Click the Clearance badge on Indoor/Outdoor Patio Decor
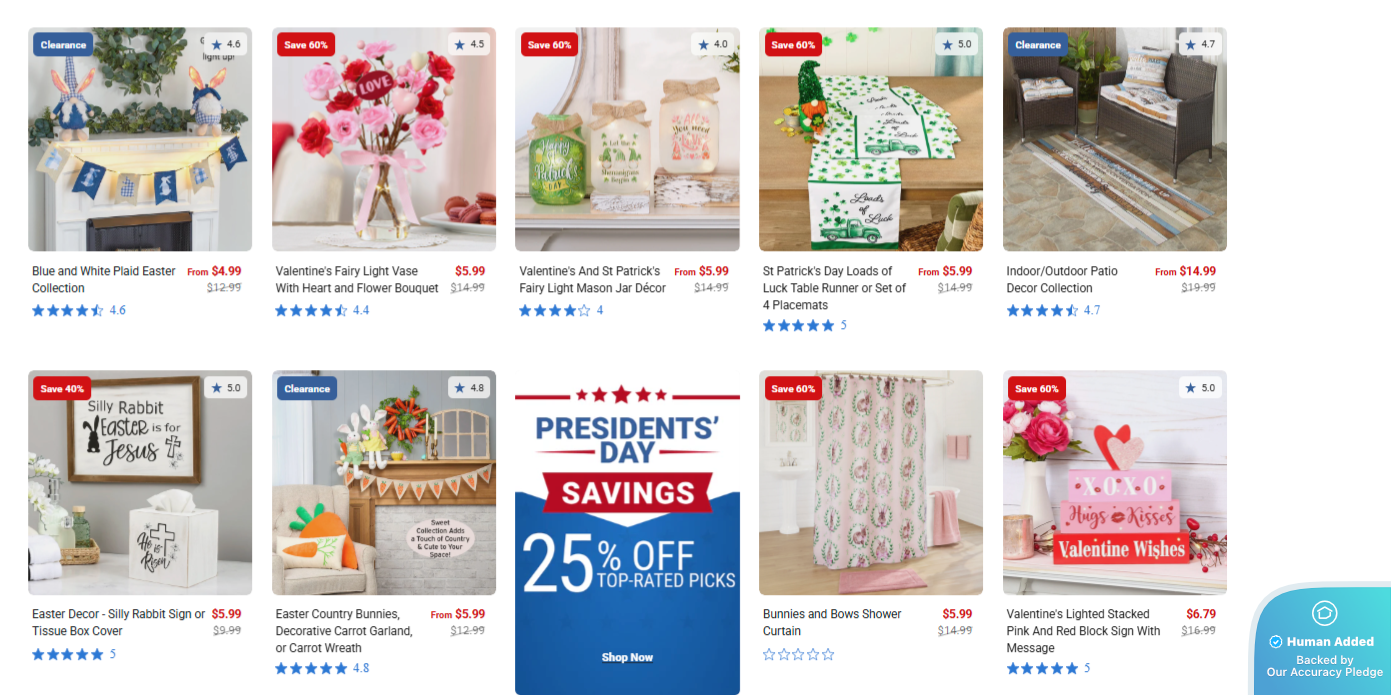The width and height of the screenshot is (1391, 695). click(1038, 44)
